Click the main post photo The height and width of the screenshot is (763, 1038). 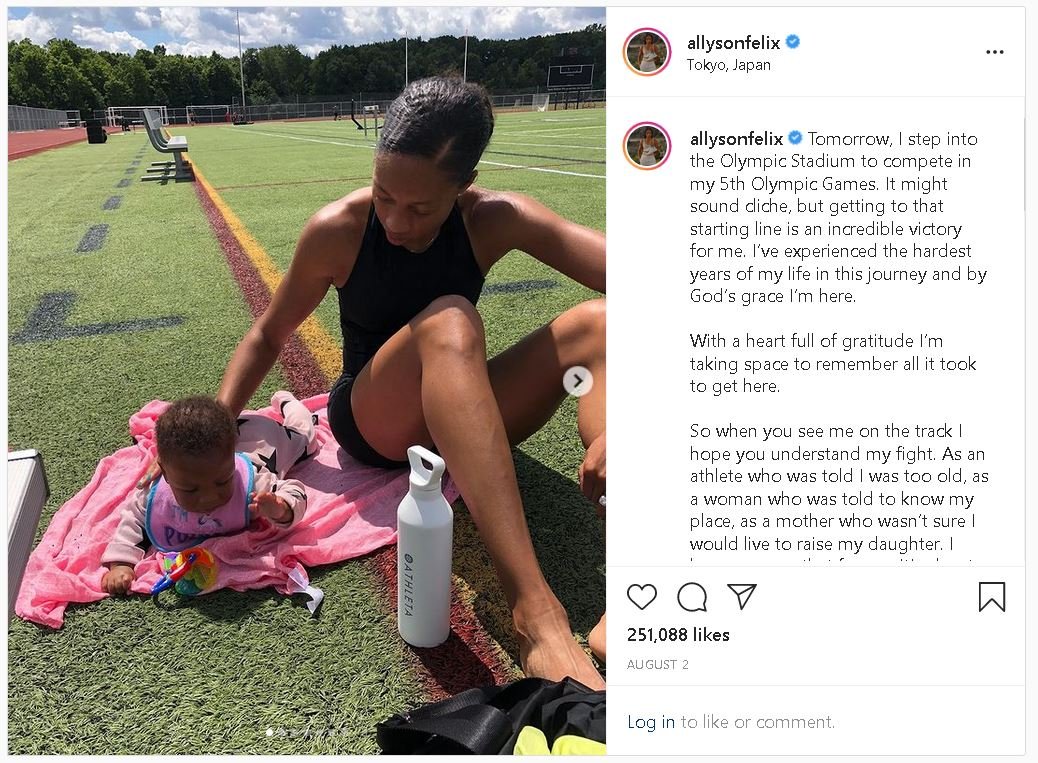pos(307,381)
